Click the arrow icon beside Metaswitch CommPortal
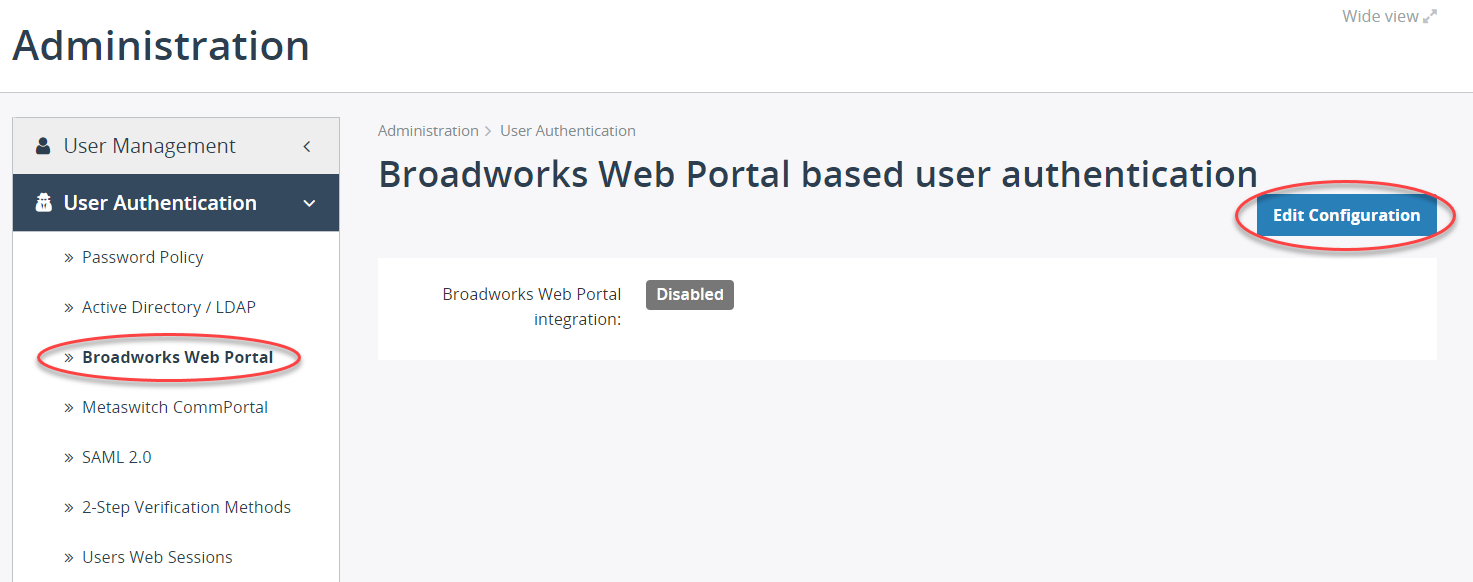The width and height of the screenshot is (1473, 582). pos(67,407)
